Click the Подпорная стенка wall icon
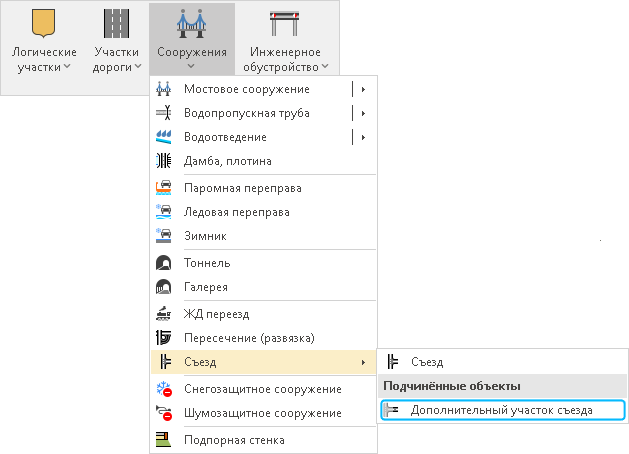The image size is (629, 454). point(164,440)
